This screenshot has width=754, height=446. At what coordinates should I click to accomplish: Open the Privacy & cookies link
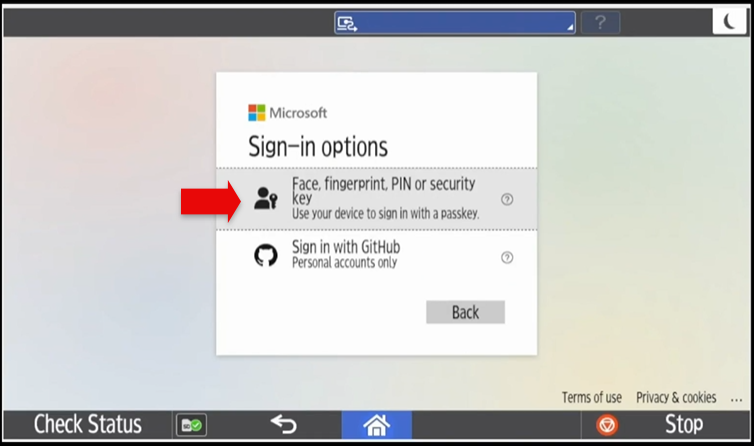(676, 397)
